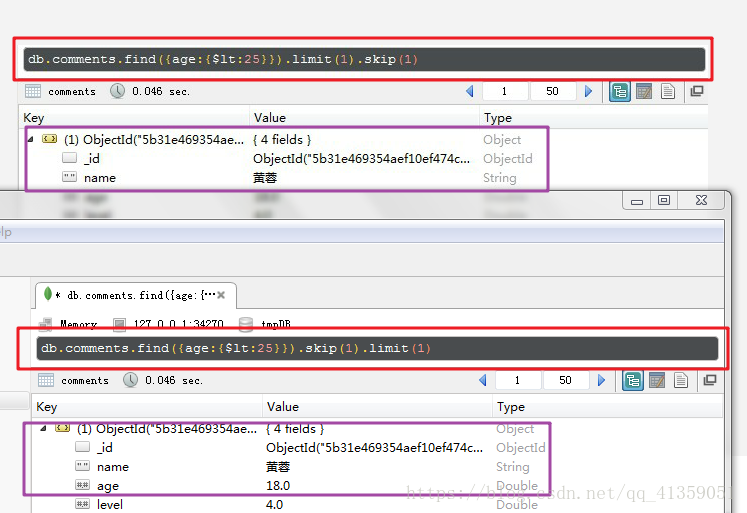Click the Key column header in upper results
Image resolution: width=747 pixels, height=513 pixels.
[x=134, y=118]
